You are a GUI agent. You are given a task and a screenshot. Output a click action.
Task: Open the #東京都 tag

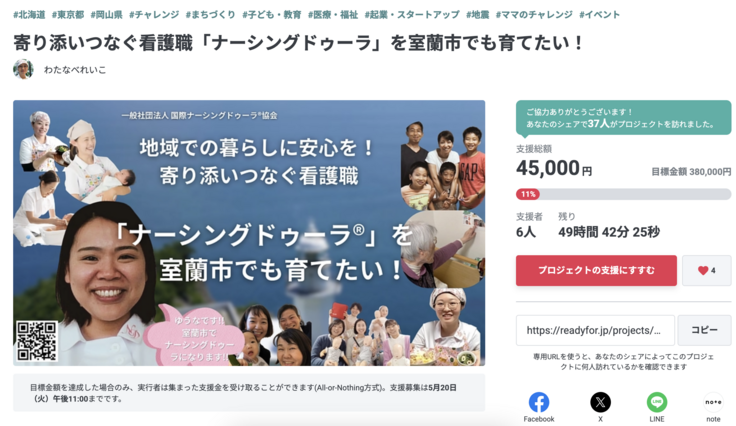[x=68, y=15]
